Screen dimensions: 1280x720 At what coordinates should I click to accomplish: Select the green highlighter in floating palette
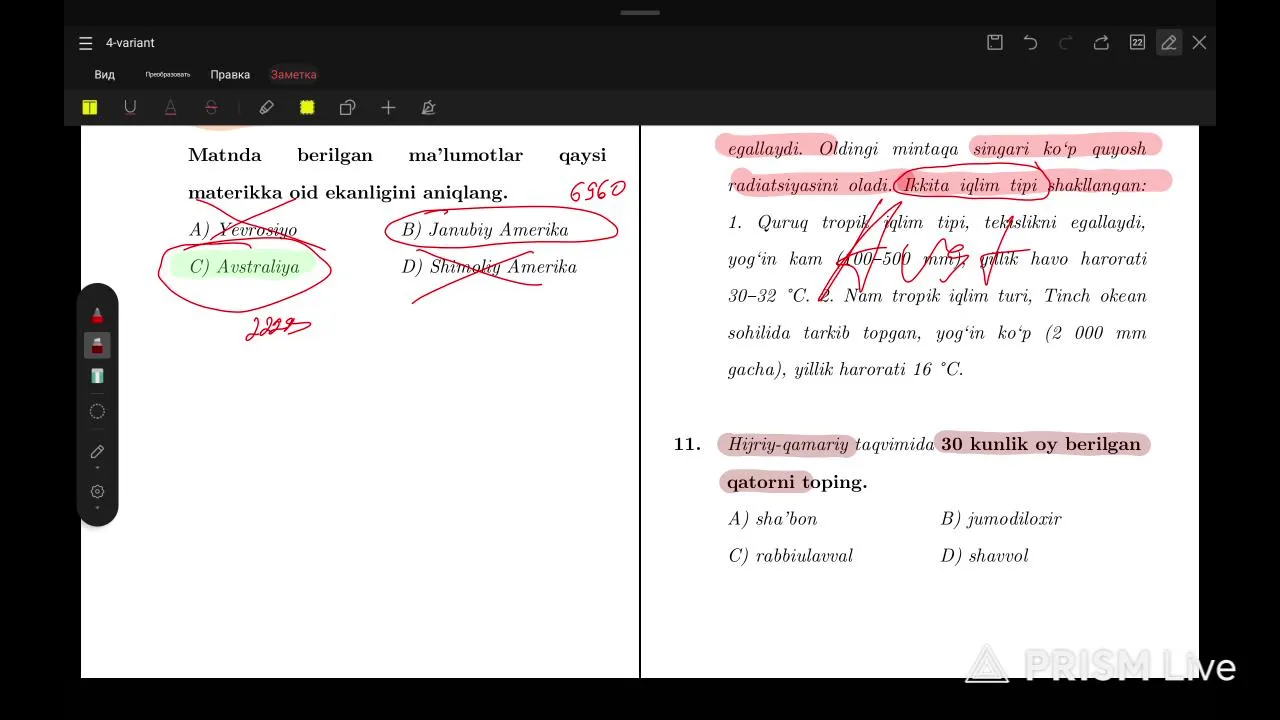tap(97, 376)
